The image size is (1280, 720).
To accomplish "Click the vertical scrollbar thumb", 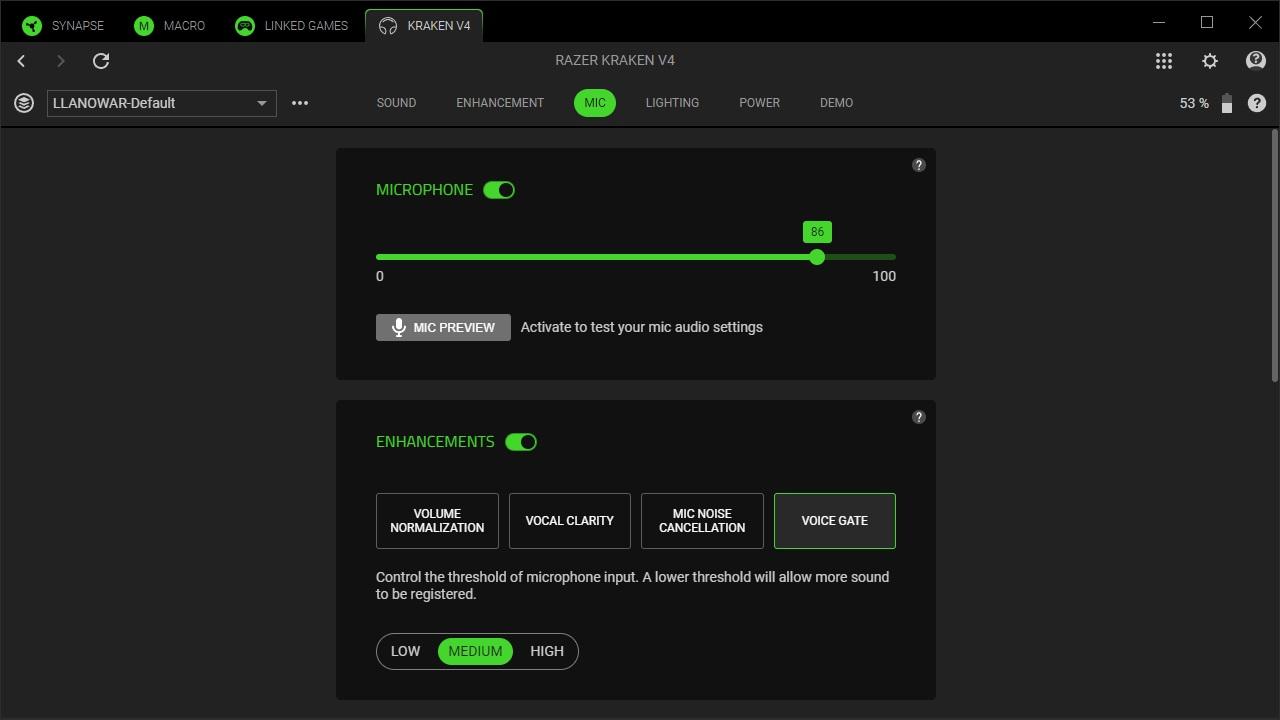I will click(x=1274, y=255).
